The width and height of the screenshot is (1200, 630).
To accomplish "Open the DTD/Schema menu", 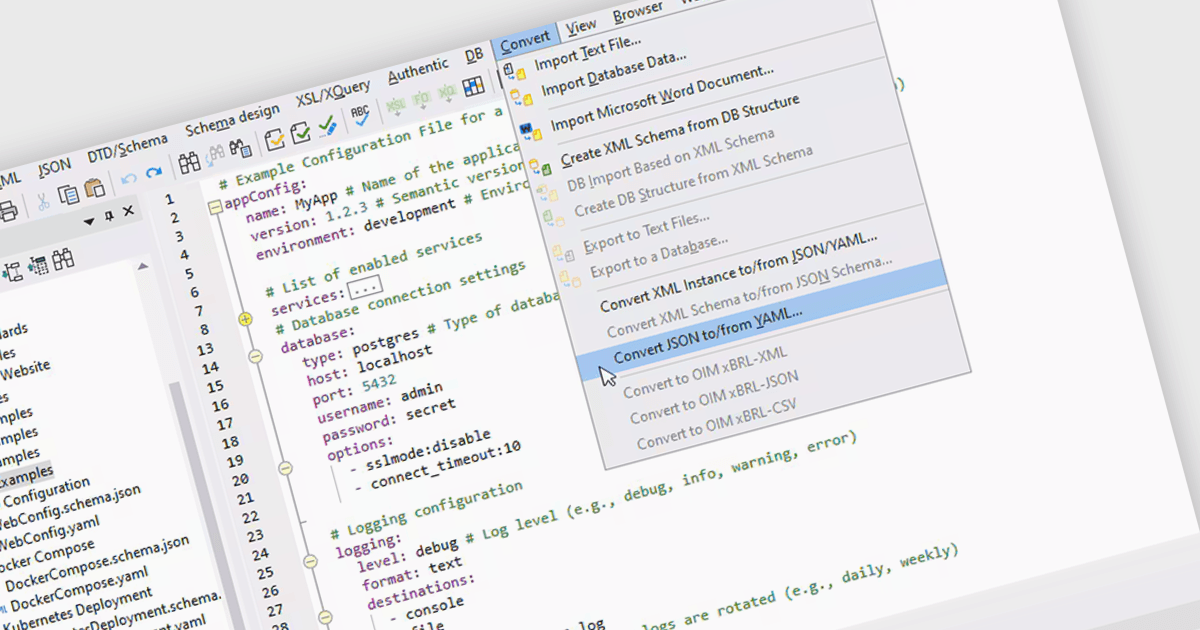I will (x=127, y=149).
